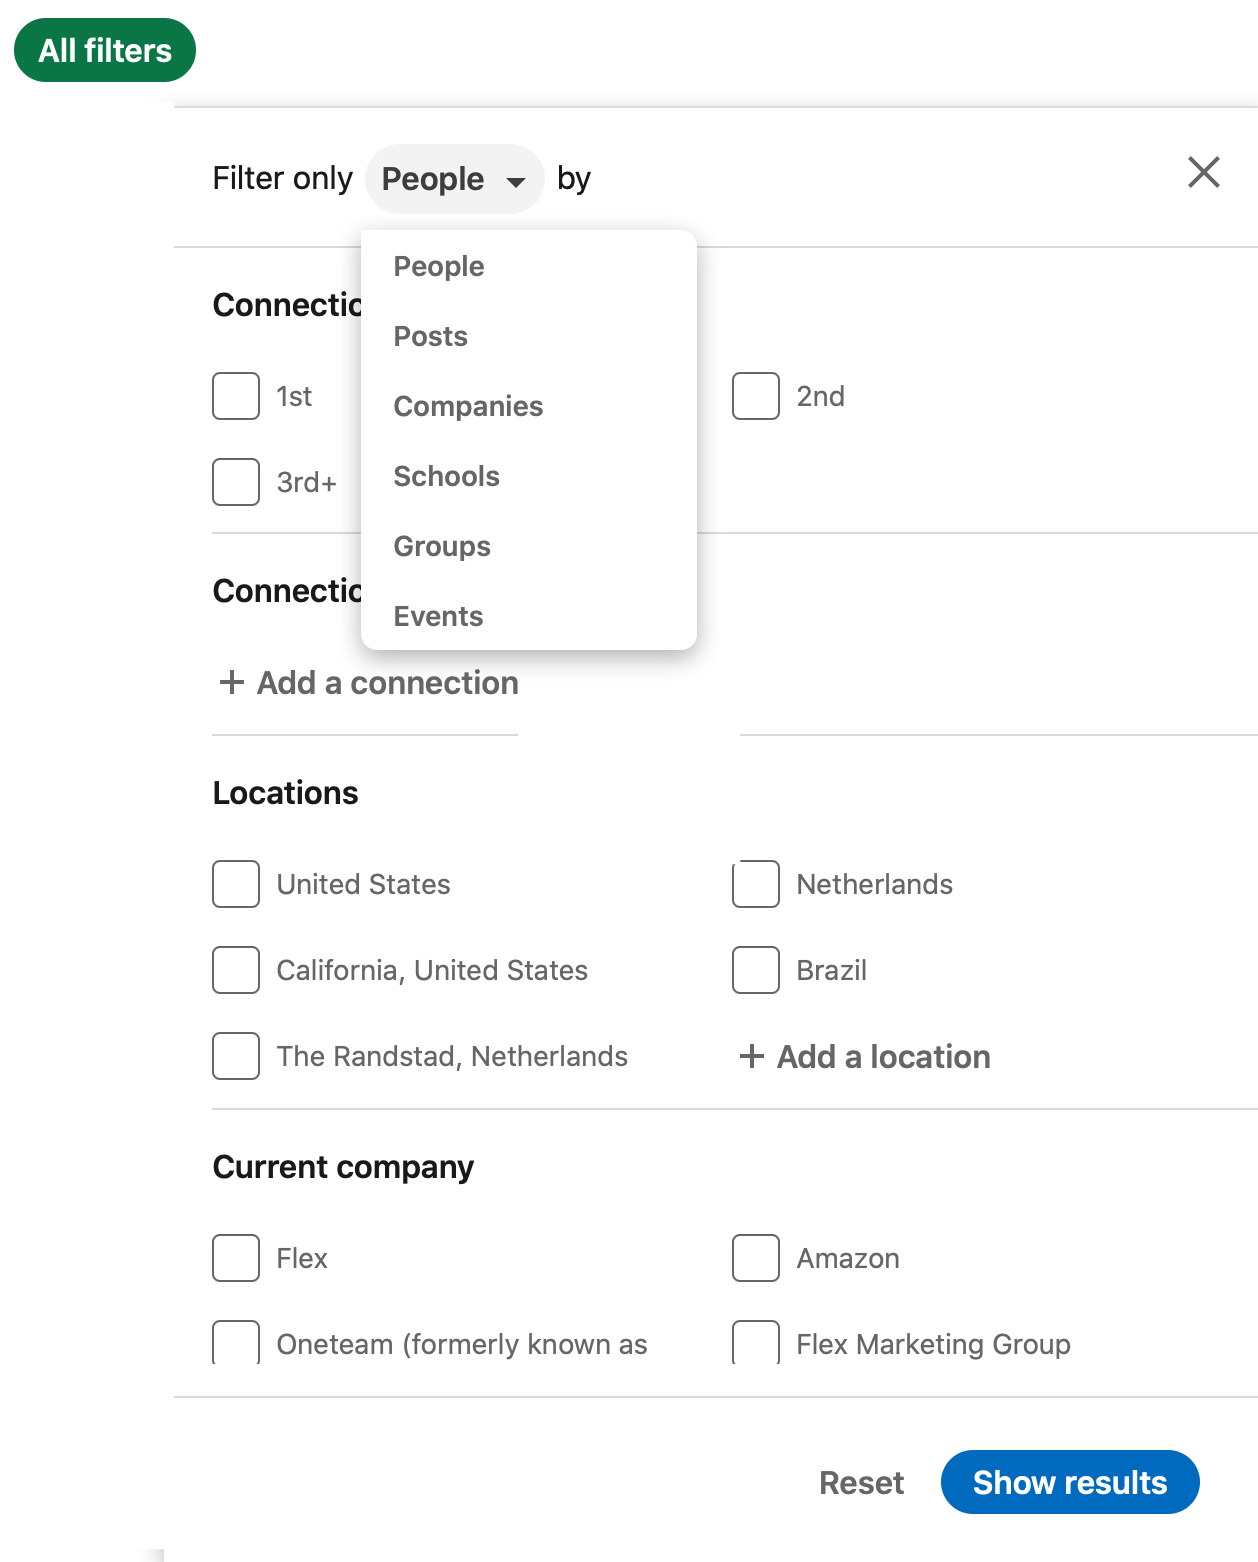
Task: Click the green All filters pill
Action: tap(105, 50)
